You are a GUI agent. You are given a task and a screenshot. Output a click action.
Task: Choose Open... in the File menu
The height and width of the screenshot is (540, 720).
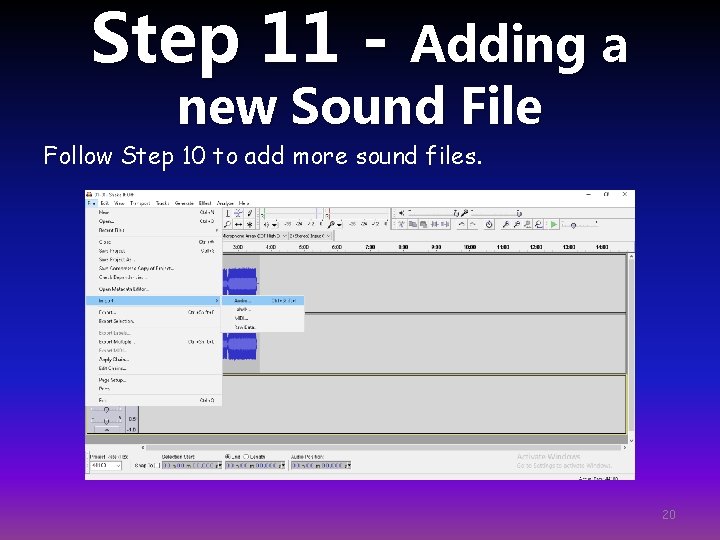pyautogui.click(x=154, y=221)
